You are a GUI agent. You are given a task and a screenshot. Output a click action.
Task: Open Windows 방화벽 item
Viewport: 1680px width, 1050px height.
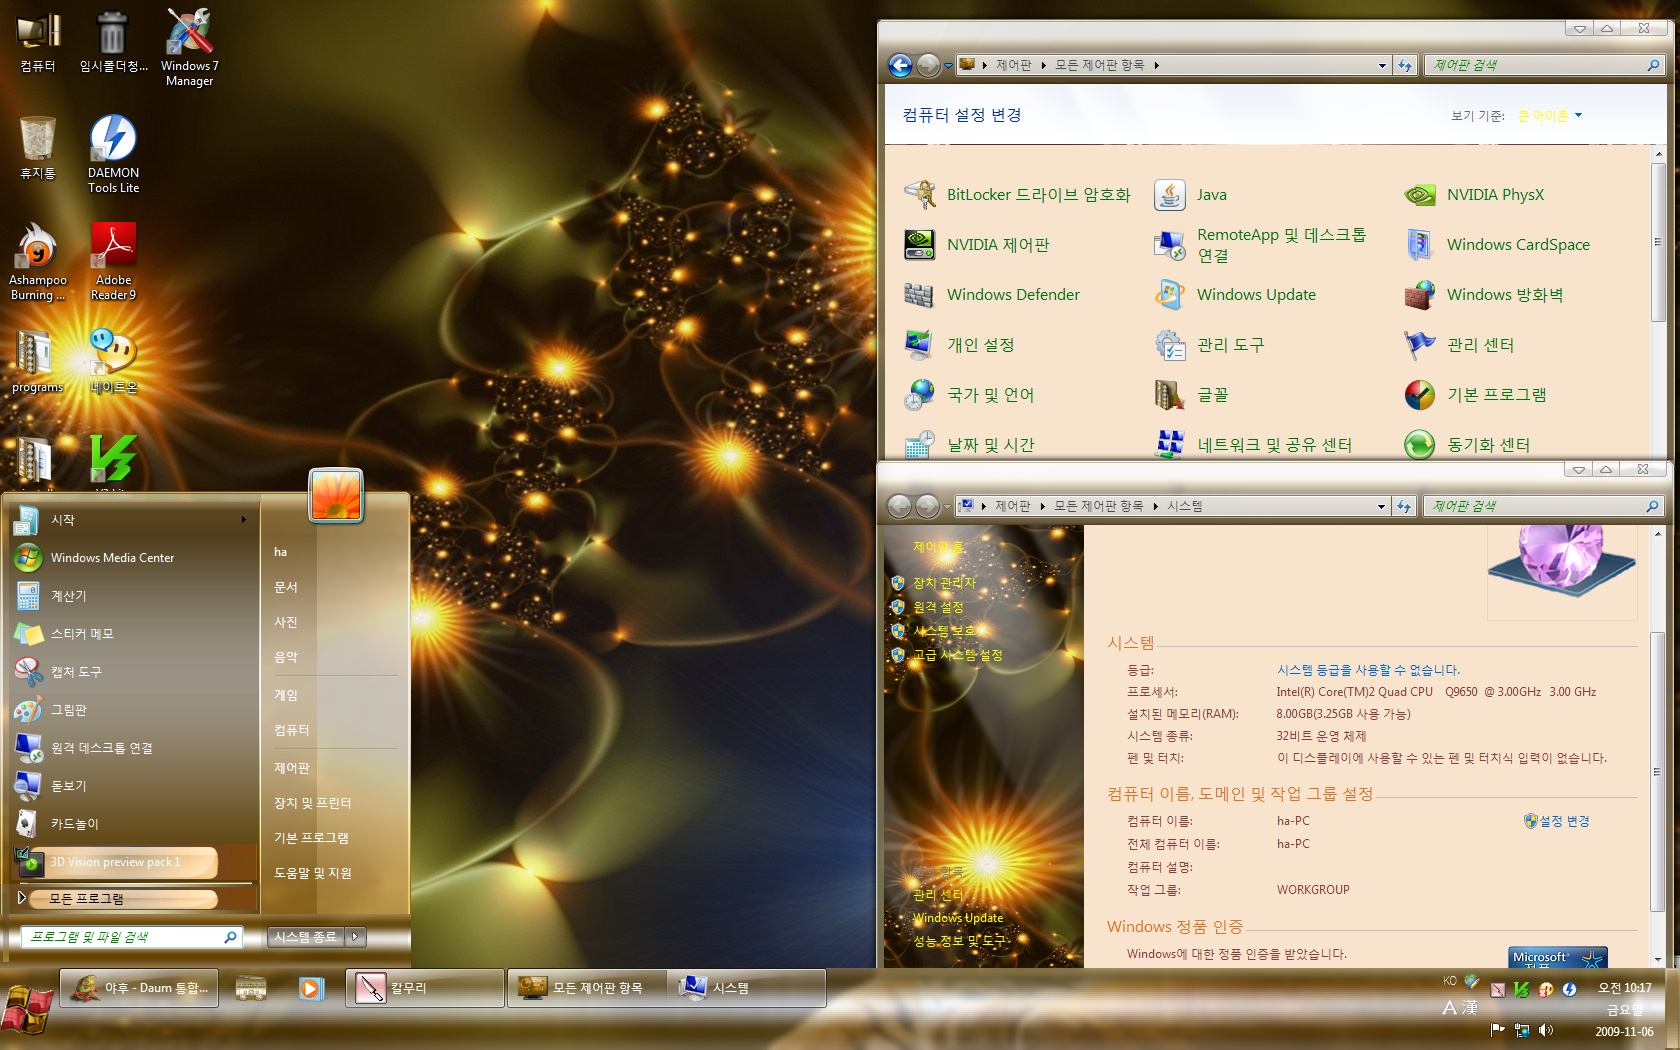(1483, 295)
